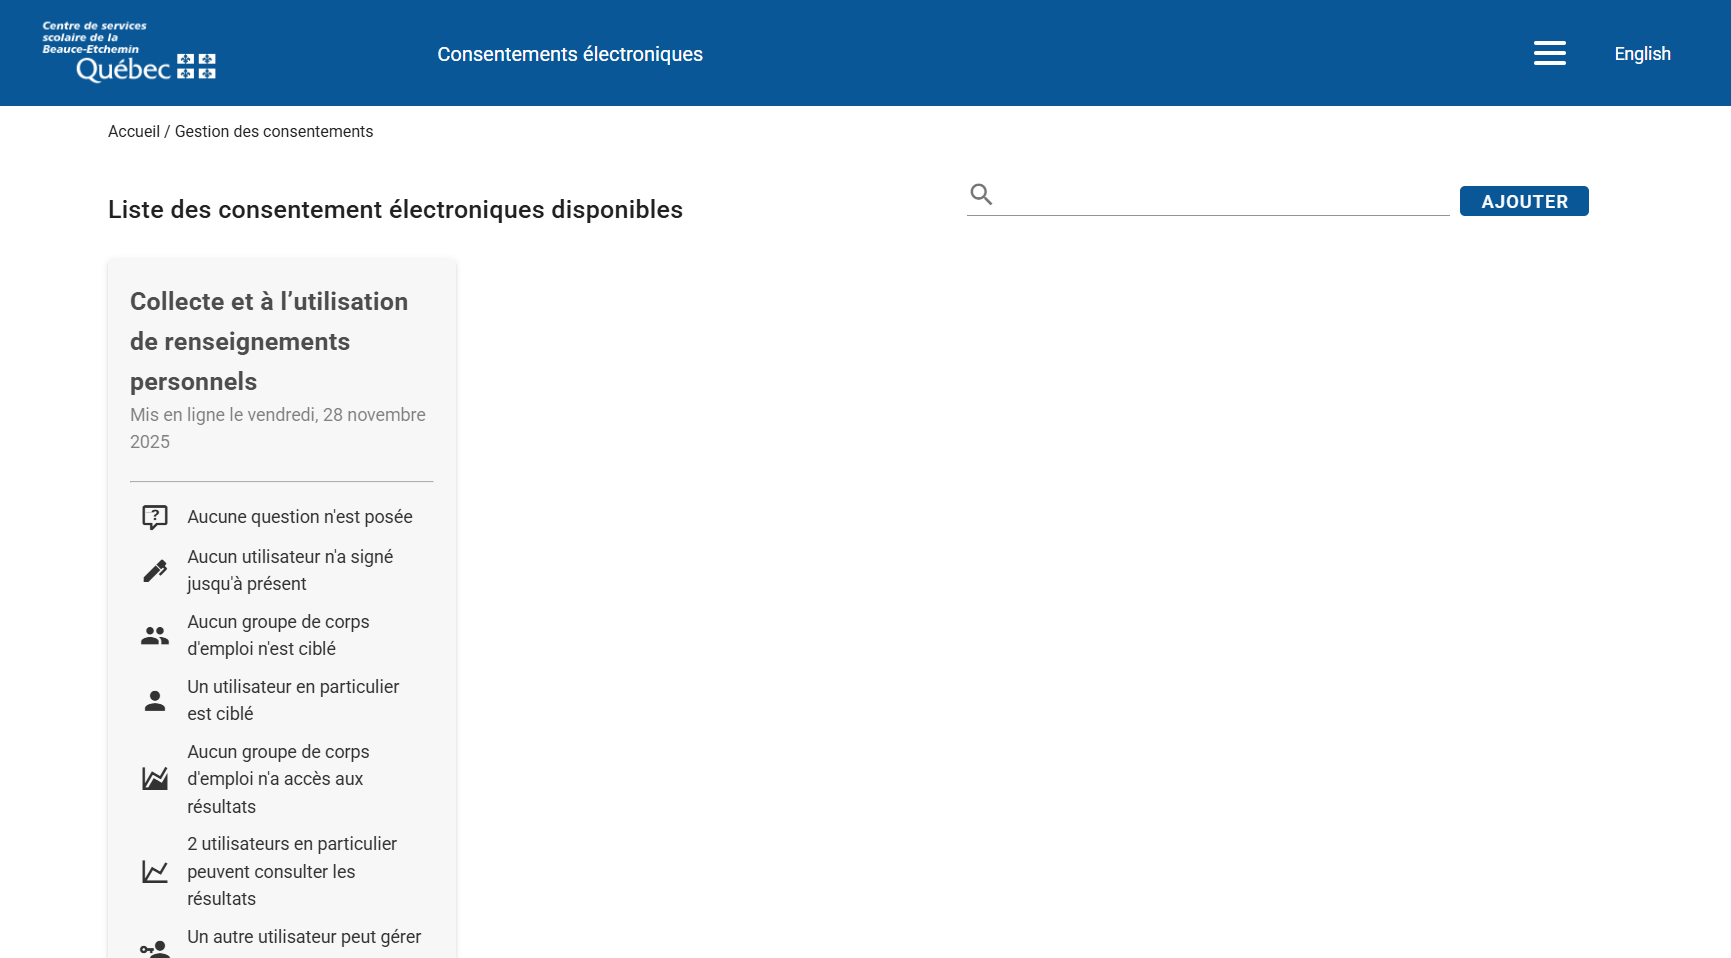Open the hamburger navigation menu
The width and height of the screenshot is (1731, 958).
pyautogui.click(x=1550, y=53)
